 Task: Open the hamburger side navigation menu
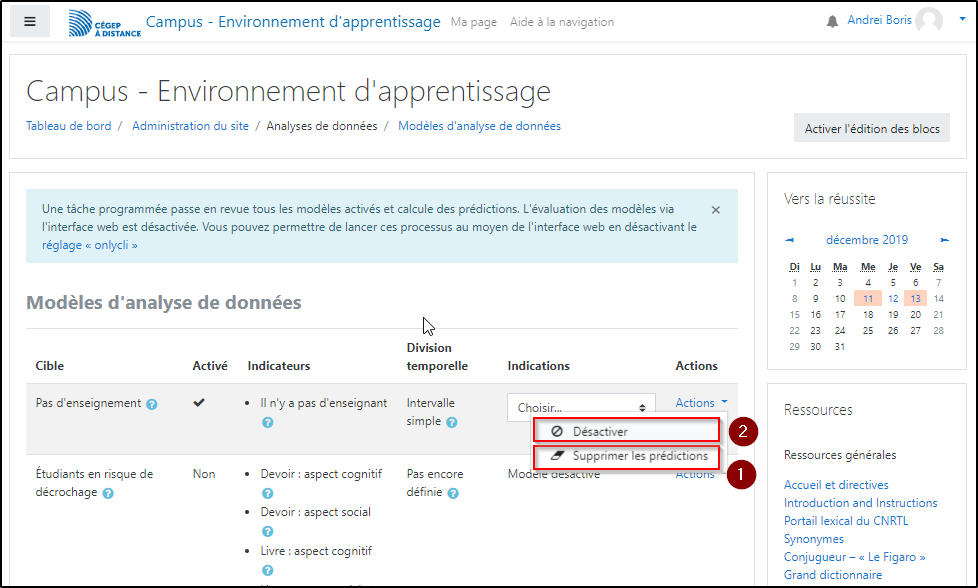pos(30,22)
